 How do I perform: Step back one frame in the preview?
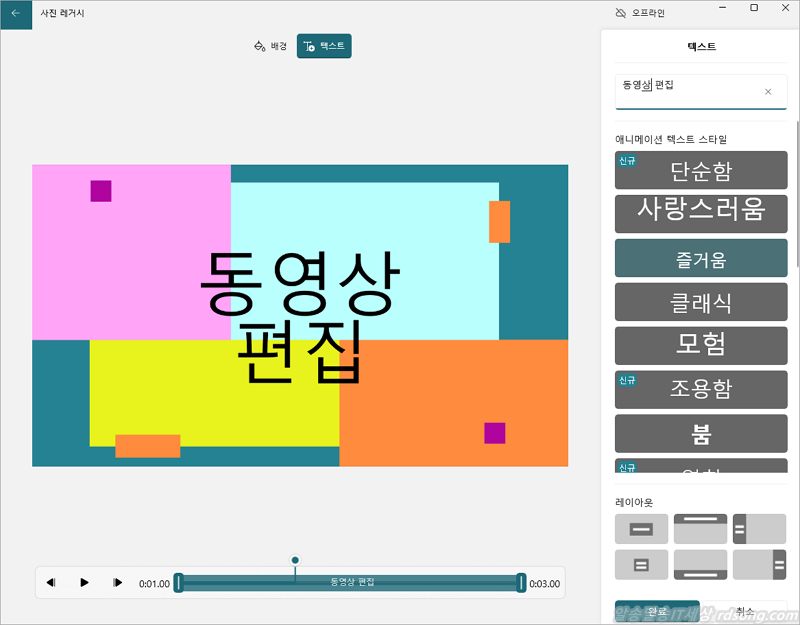click(x=51, y=583)
